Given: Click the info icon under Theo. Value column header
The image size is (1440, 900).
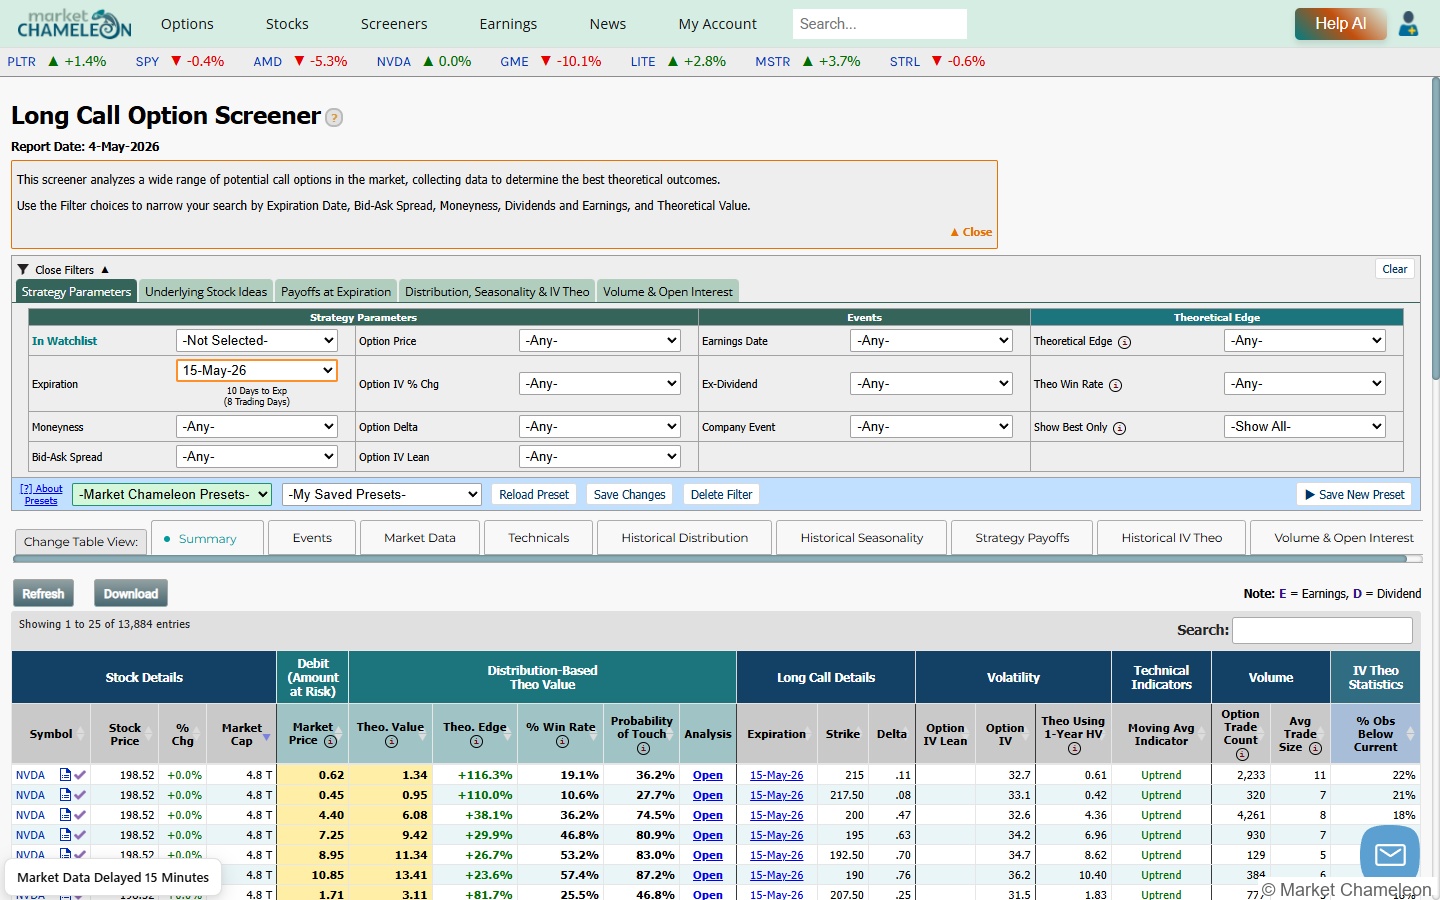Looking at the screenshot, I should 391,741.
